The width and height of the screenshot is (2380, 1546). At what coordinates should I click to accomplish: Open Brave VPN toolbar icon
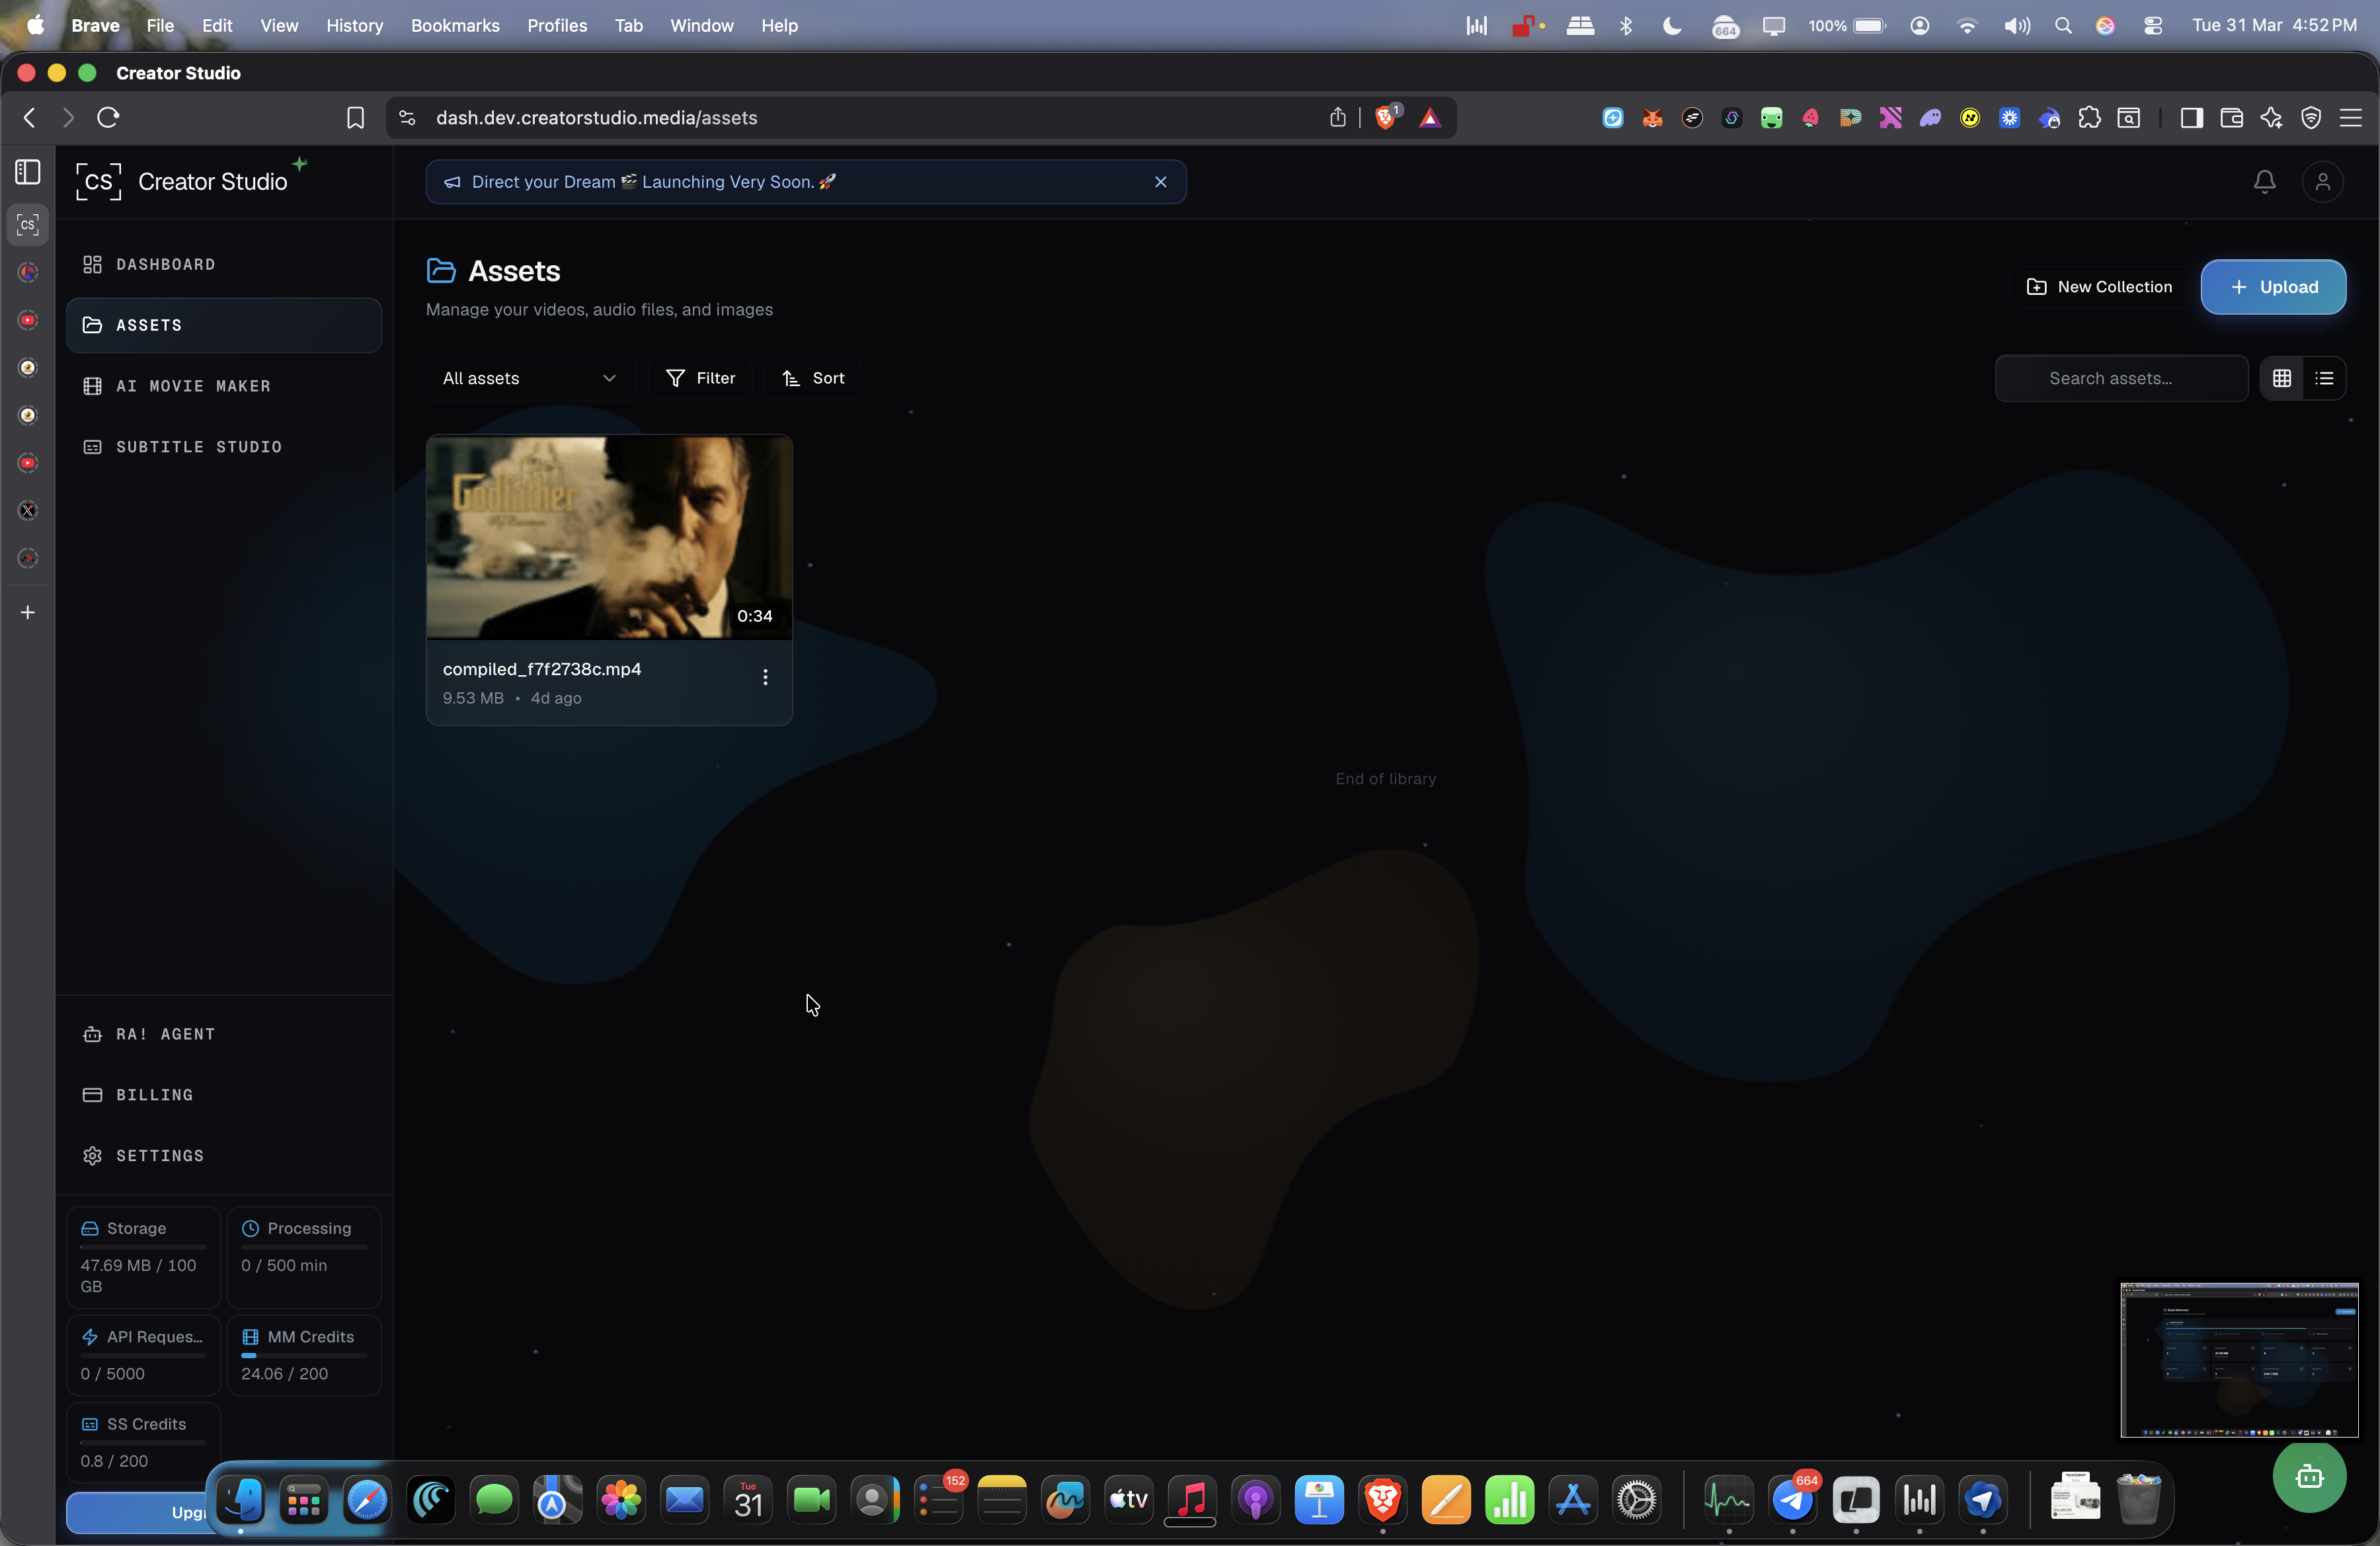point(2311,118)
